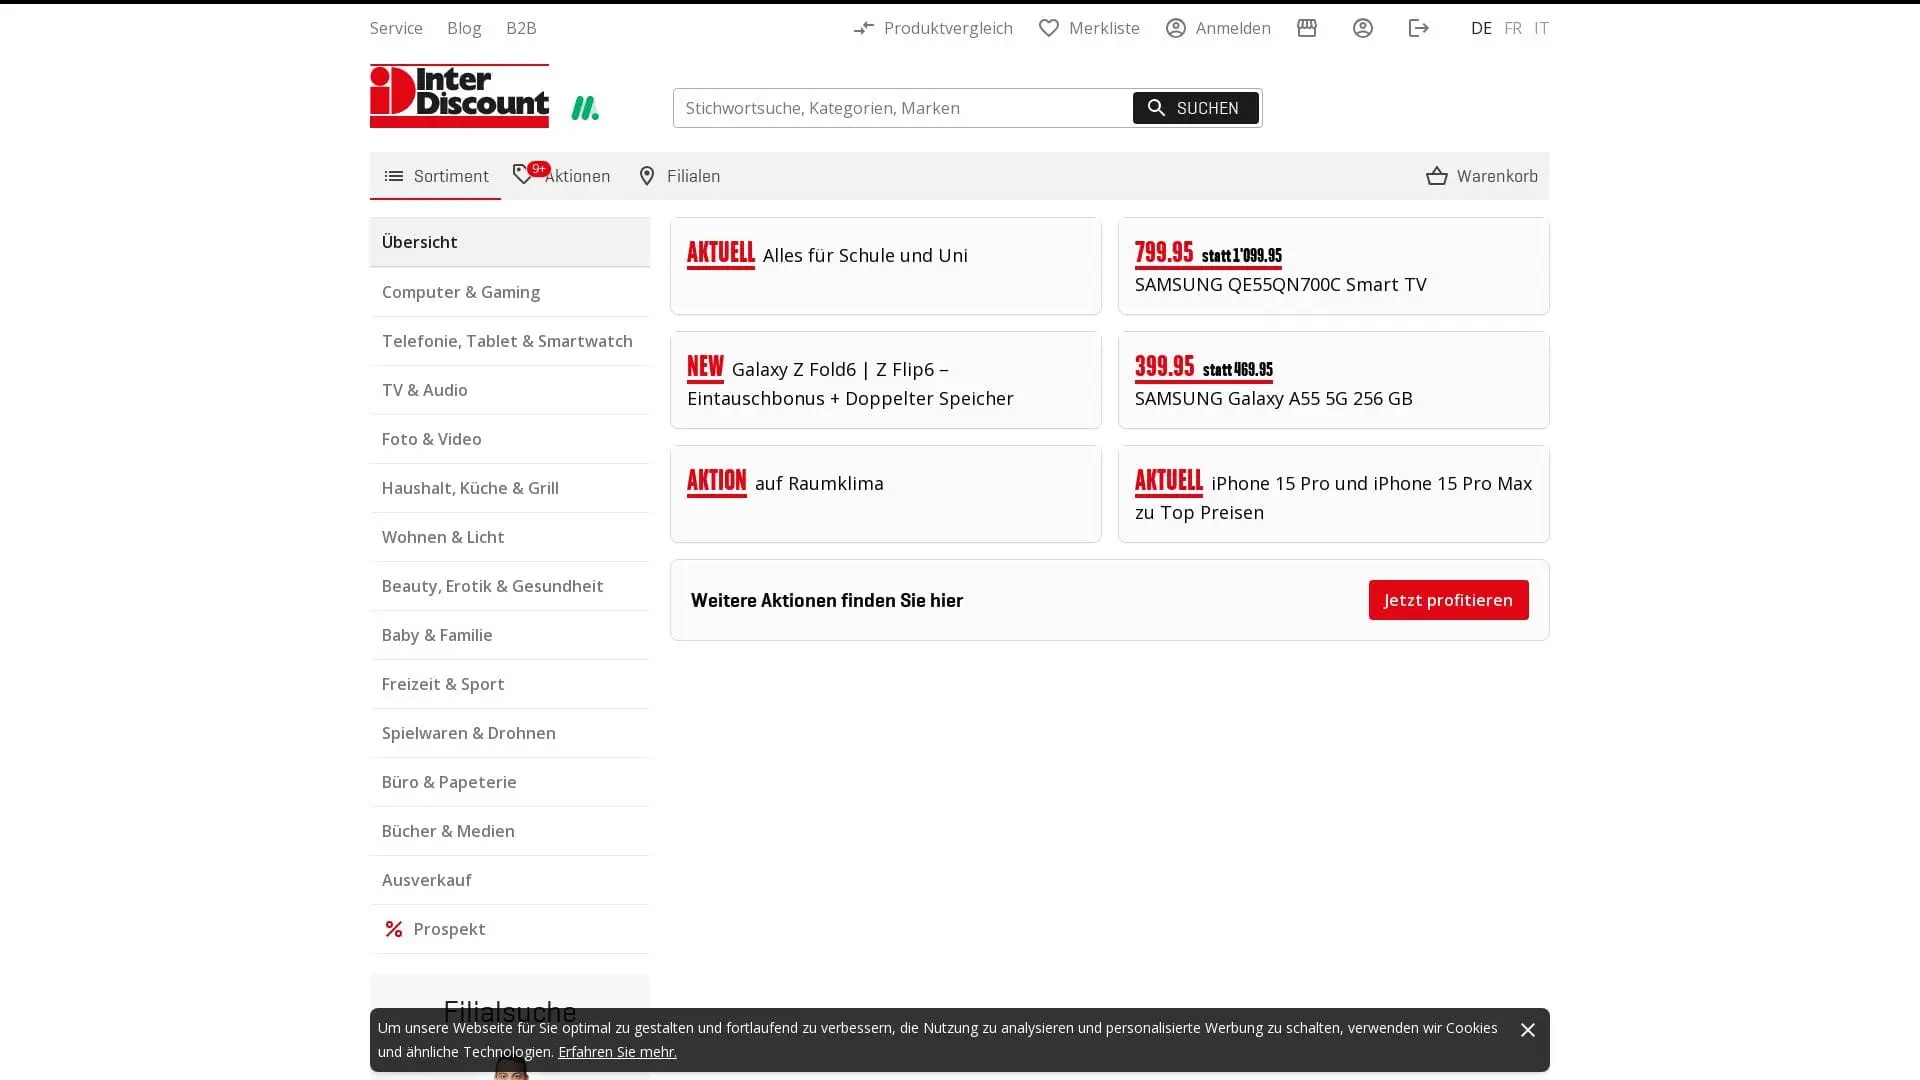Viewport: 1920px width, 1080px height.
Task: Open Computer & Gaming category
Action: point(510,292)
